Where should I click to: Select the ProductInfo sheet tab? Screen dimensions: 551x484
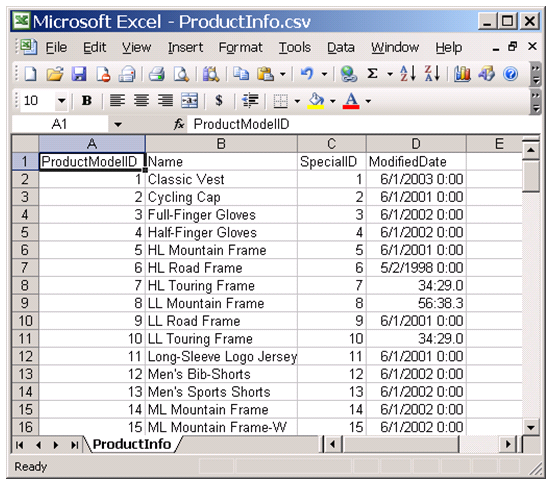click(x=132, y=444)
